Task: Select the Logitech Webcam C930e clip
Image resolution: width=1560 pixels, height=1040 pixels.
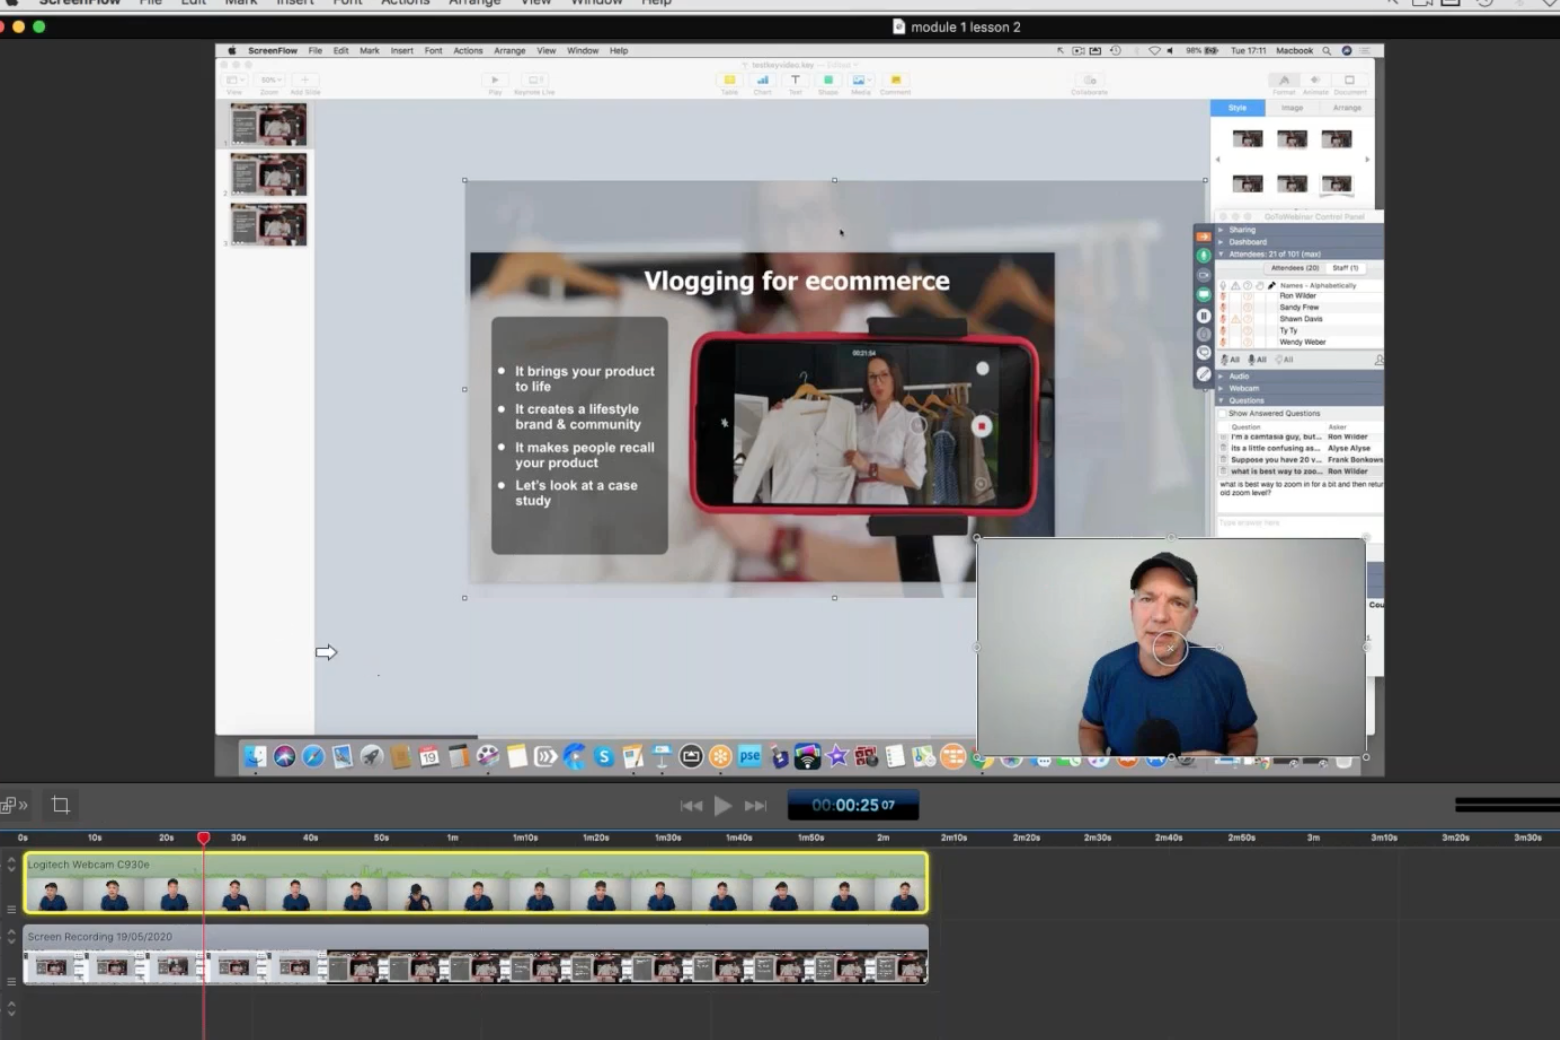Action: pos(476,883)
